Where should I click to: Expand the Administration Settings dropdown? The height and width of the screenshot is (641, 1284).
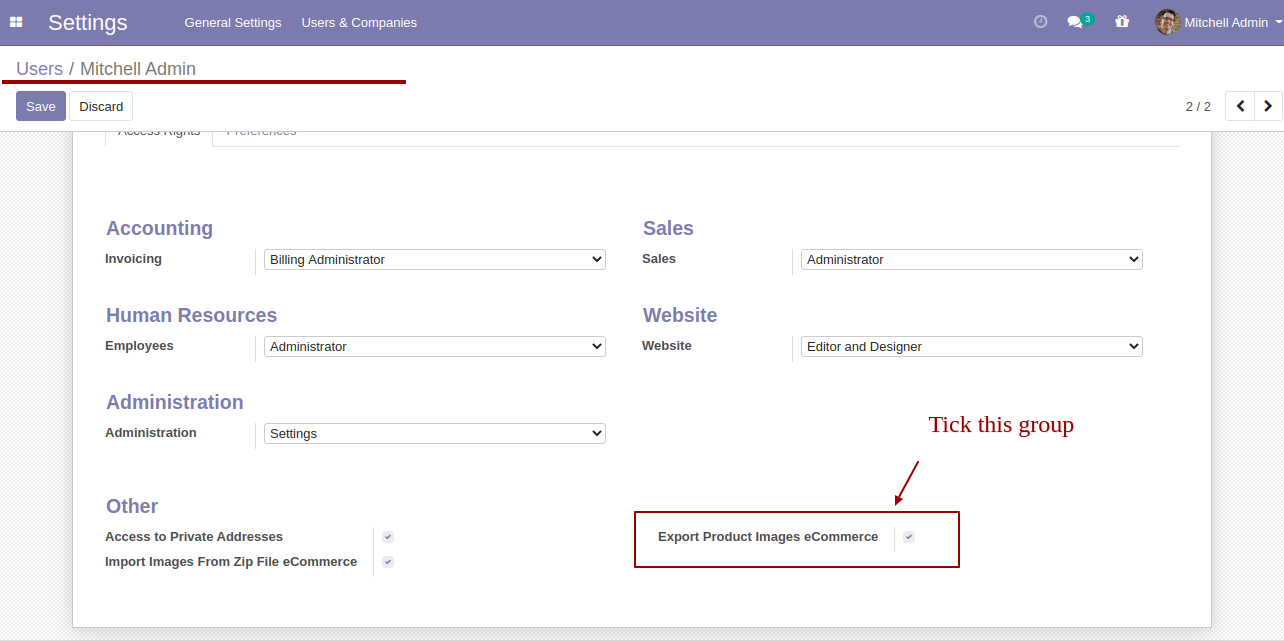435,433
